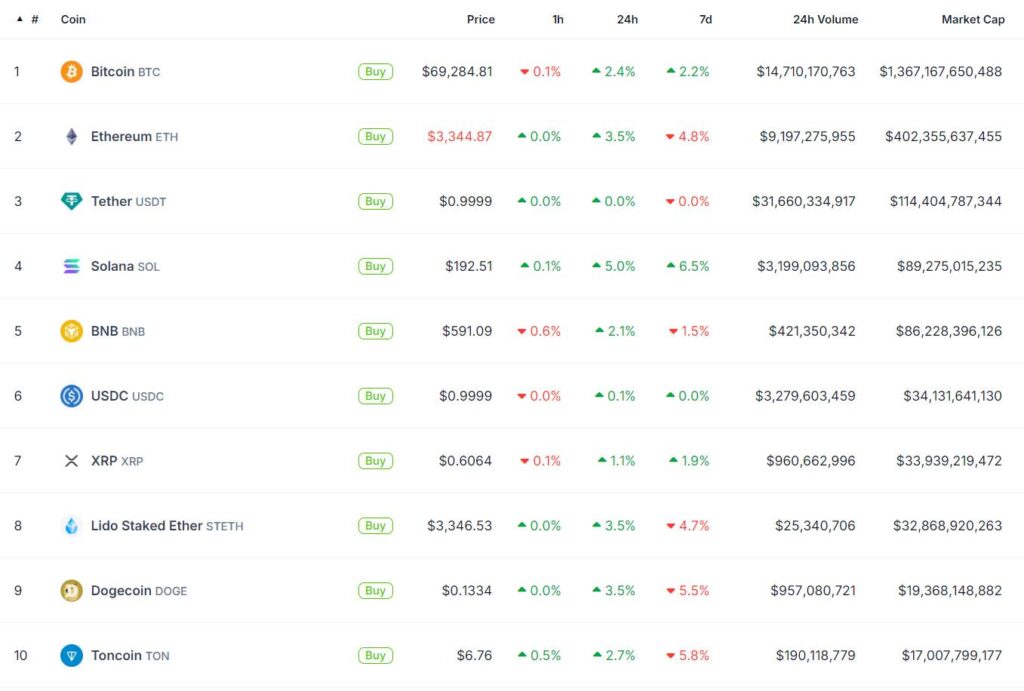Sort table by Price column header

point(481,20)
